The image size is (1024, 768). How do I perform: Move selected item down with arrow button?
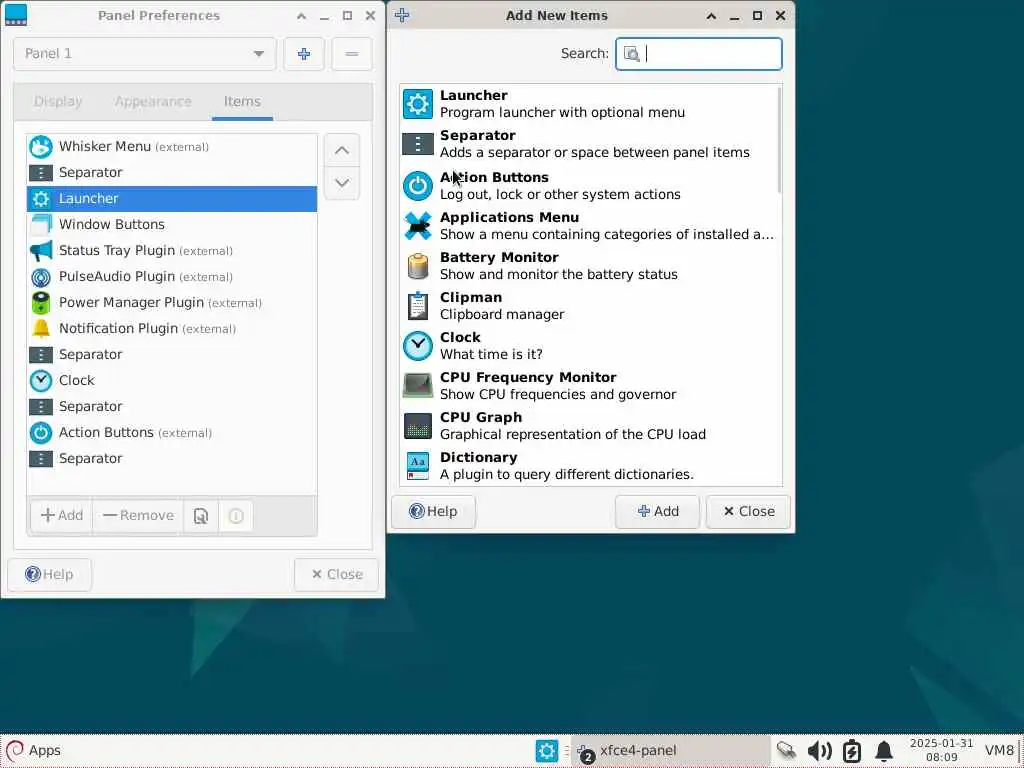tap(342, 183)
